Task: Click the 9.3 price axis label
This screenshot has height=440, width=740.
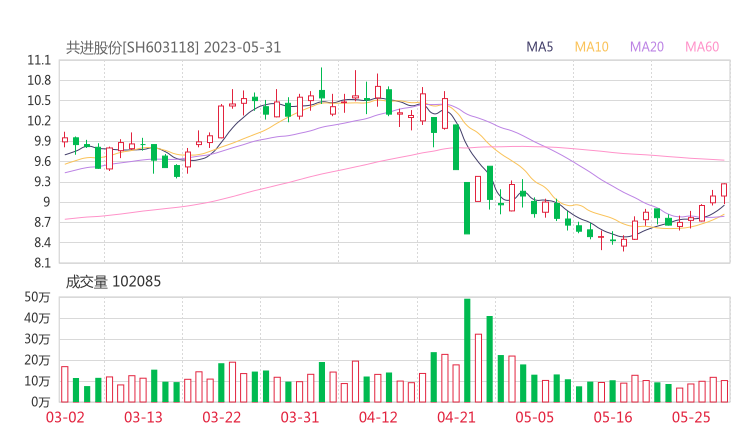Action: (42, 182)
